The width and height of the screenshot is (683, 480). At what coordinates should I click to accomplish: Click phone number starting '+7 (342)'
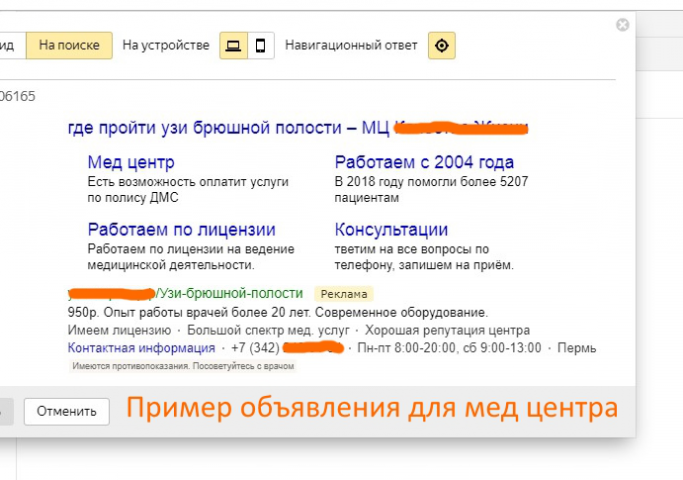click(x=287, y=348)
